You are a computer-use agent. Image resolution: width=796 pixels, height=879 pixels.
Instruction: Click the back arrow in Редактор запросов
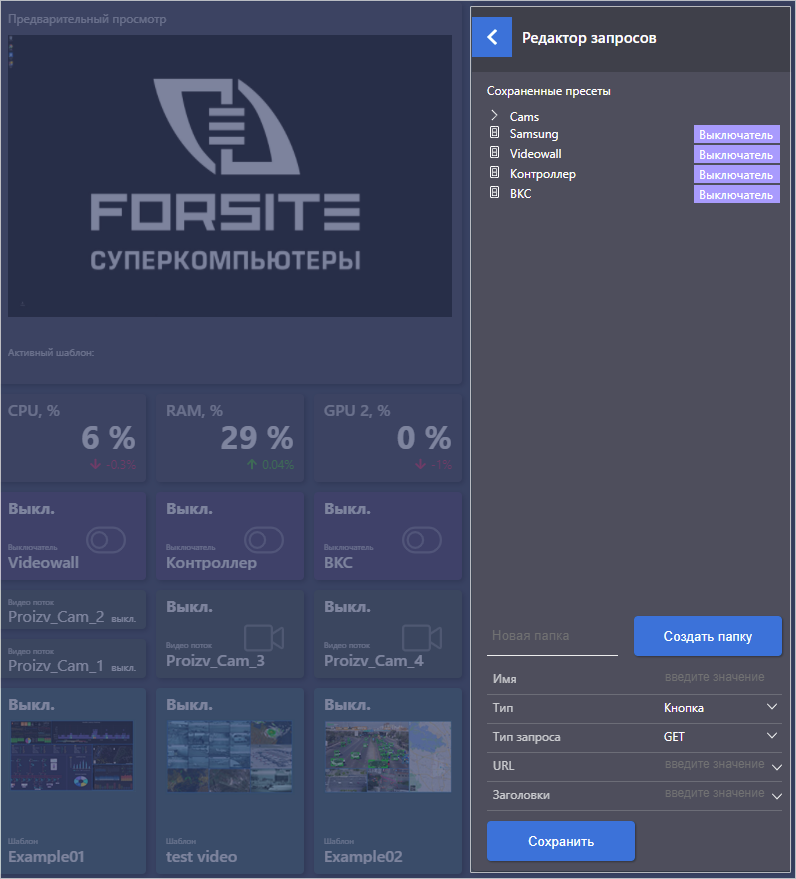coord(492,37)
